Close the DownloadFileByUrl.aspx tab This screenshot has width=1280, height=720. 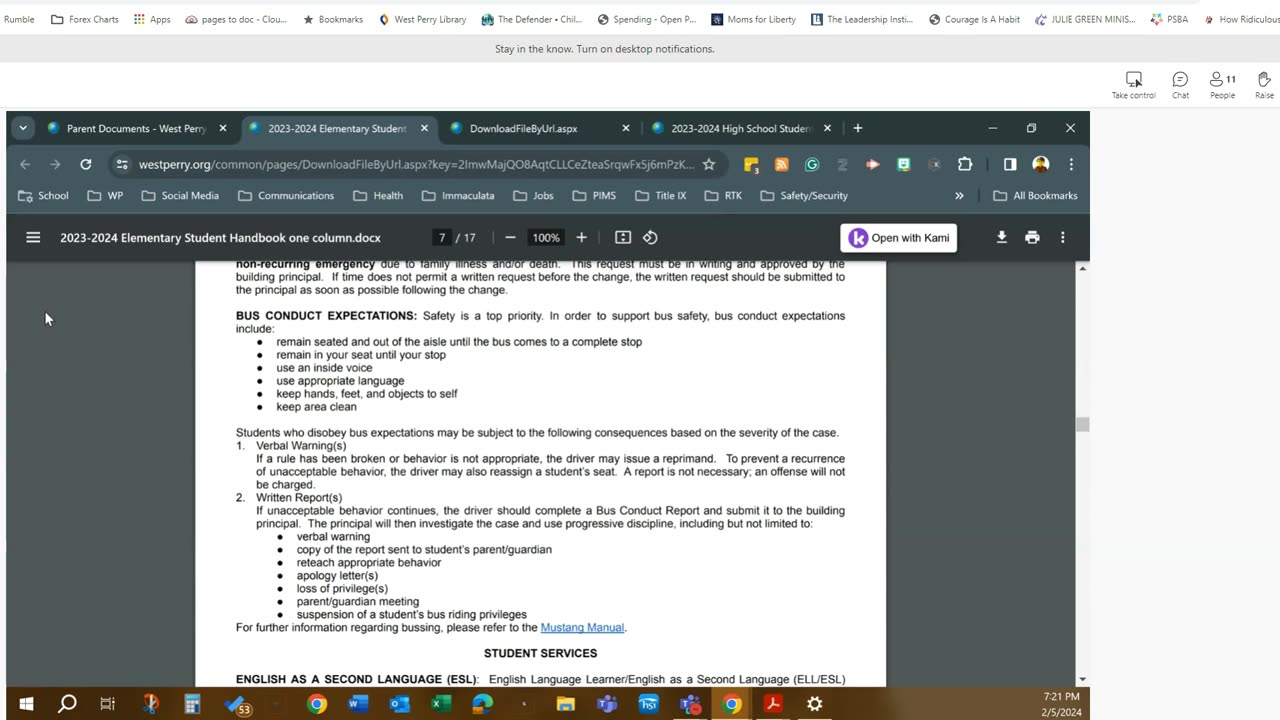pos(626,128)
